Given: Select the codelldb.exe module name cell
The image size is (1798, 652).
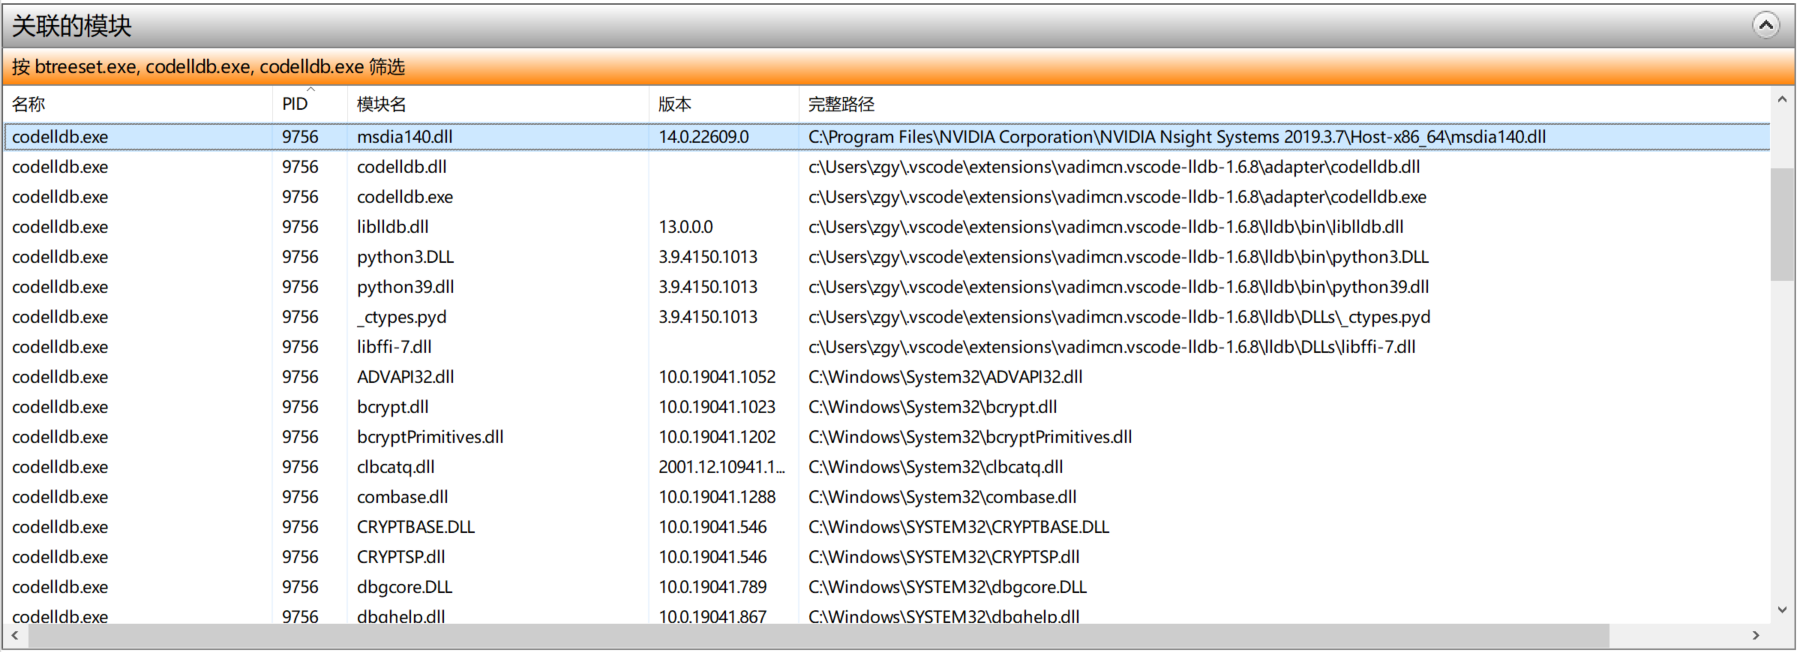Looking at the screenshot, I should (404, 197).
